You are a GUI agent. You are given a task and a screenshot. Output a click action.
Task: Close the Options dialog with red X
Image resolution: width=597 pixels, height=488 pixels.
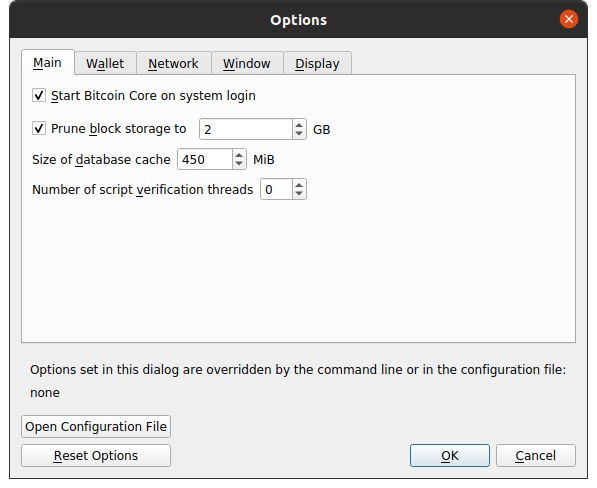(x=569, y=19)
